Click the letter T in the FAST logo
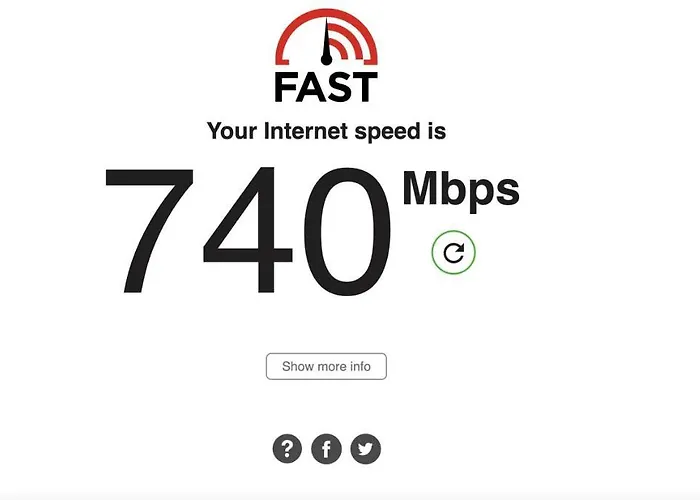Image resolution: width=700 pixels, height=500 pixels. click(x=365, y=88)
